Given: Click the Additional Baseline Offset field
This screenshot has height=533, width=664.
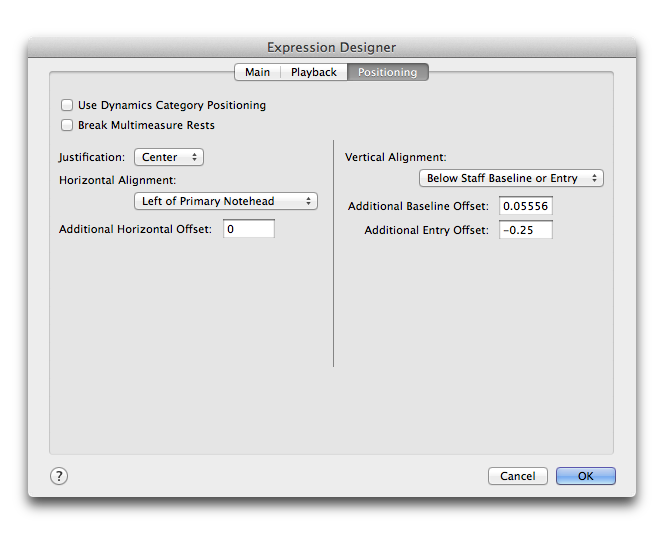Looking at the screenshot, I should pos(526,206).
